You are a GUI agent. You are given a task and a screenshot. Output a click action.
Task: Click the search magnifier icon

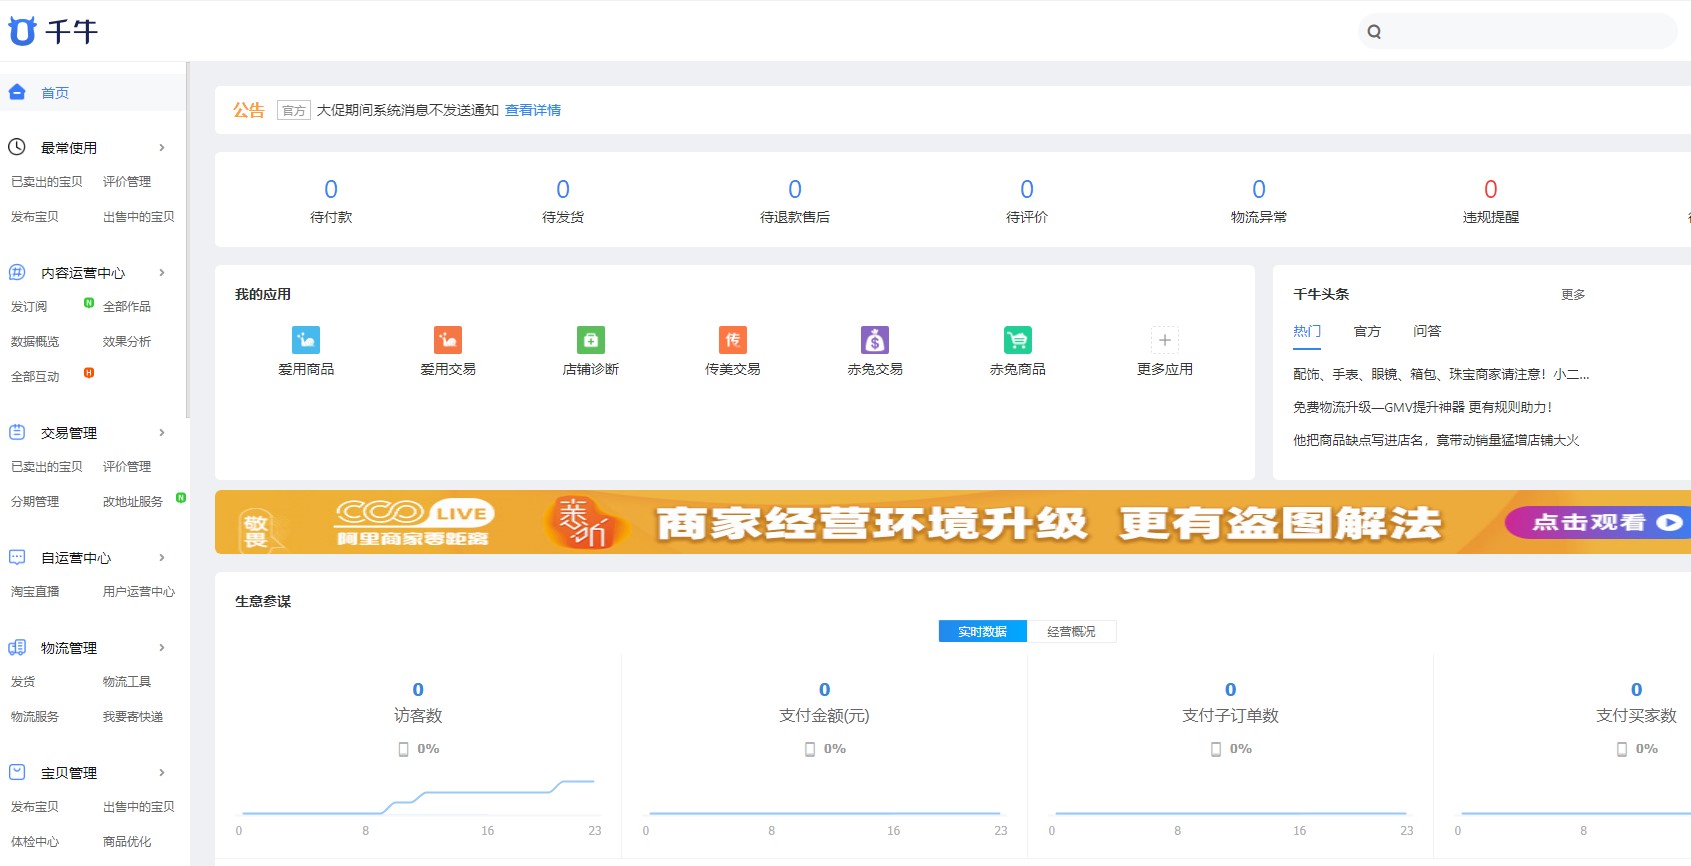(x=1374, y=32)
